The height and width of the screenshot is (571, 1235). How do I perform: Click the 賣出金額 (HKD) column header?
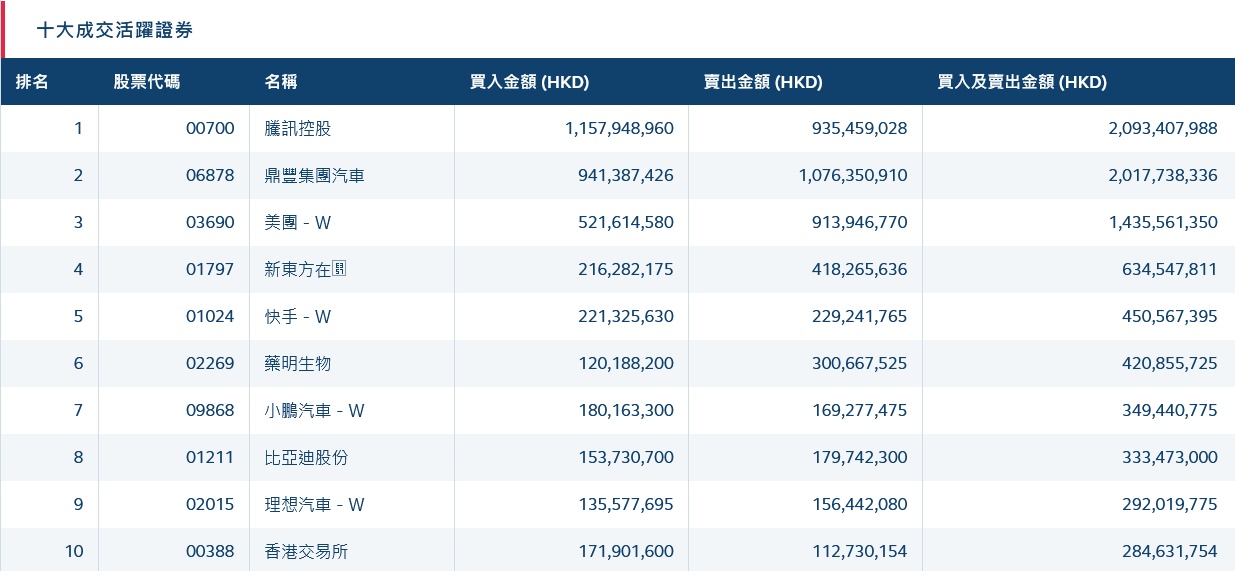(763, 82)
